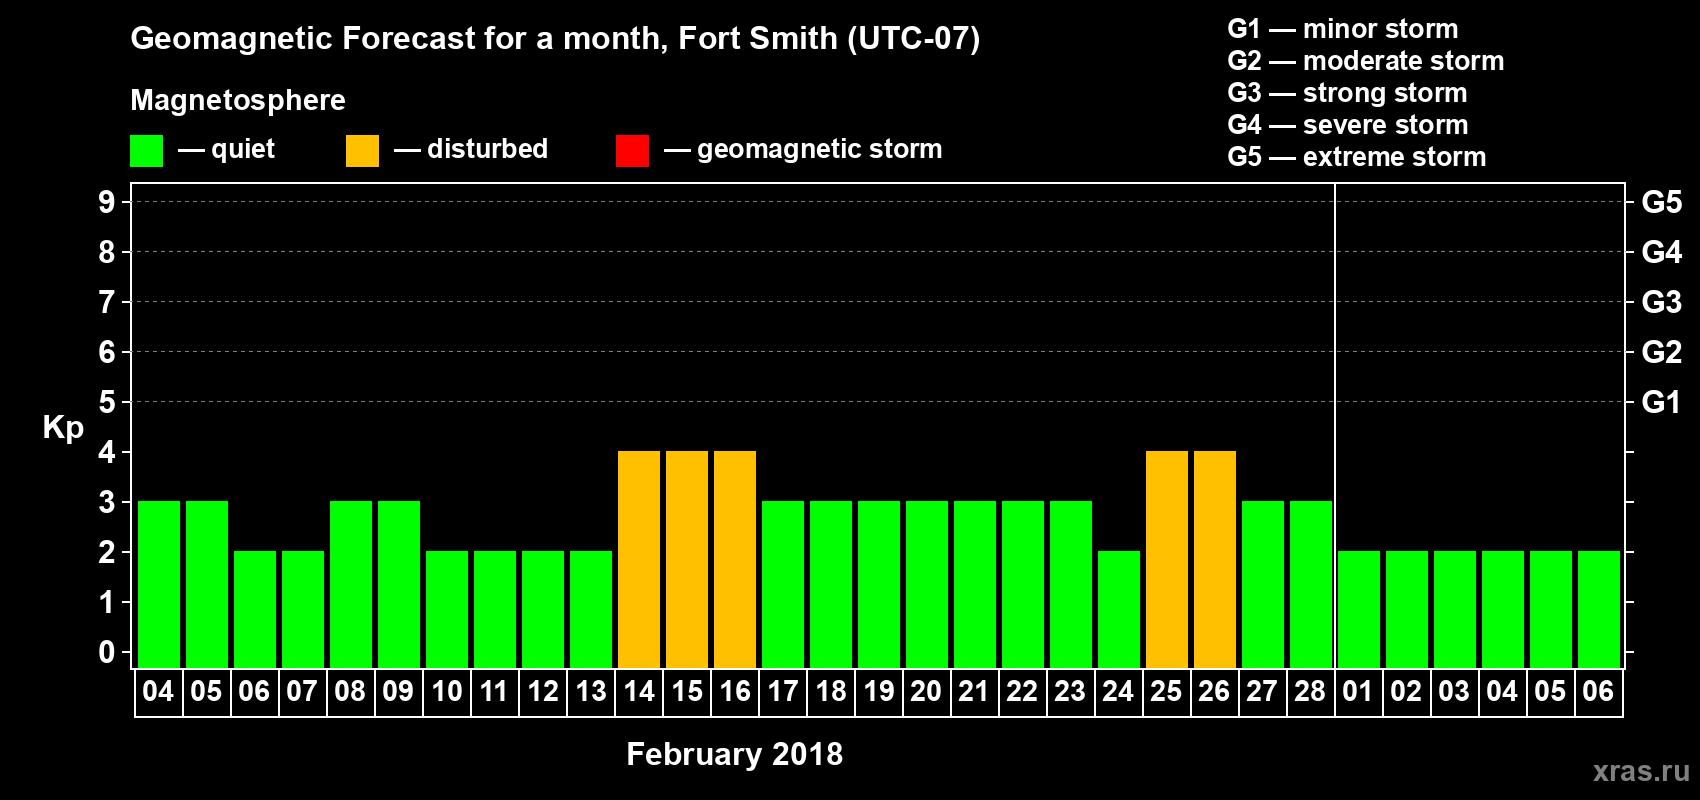
Task: Click the green bar for March 03
Action: pos(1455,610)
